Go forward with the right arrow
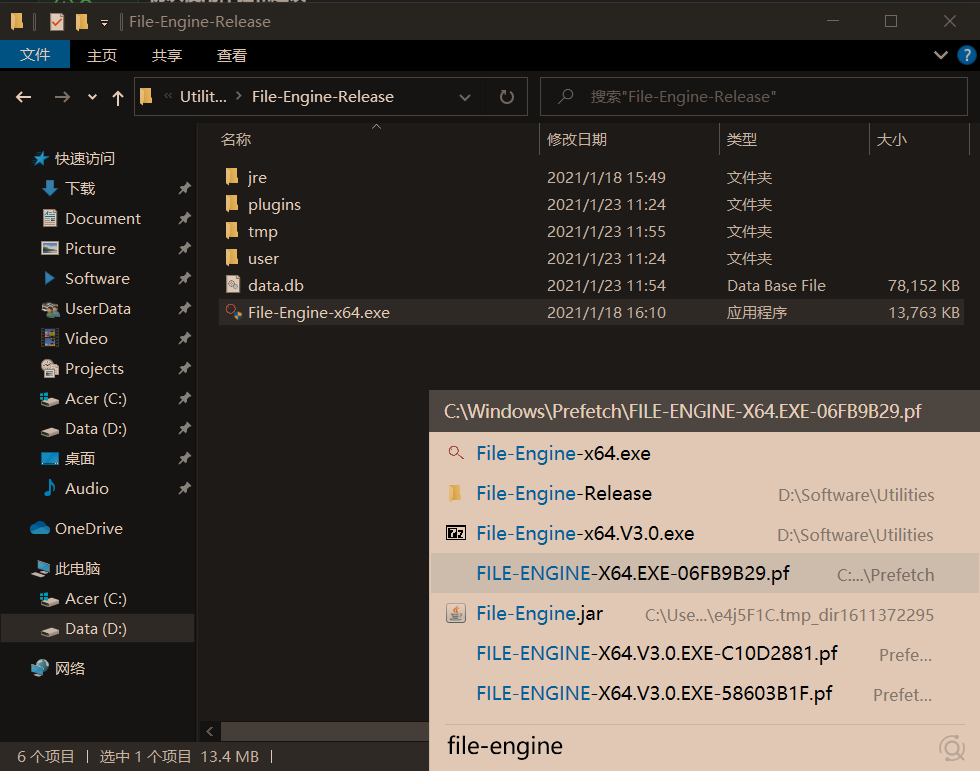 [x=62, y=97]
